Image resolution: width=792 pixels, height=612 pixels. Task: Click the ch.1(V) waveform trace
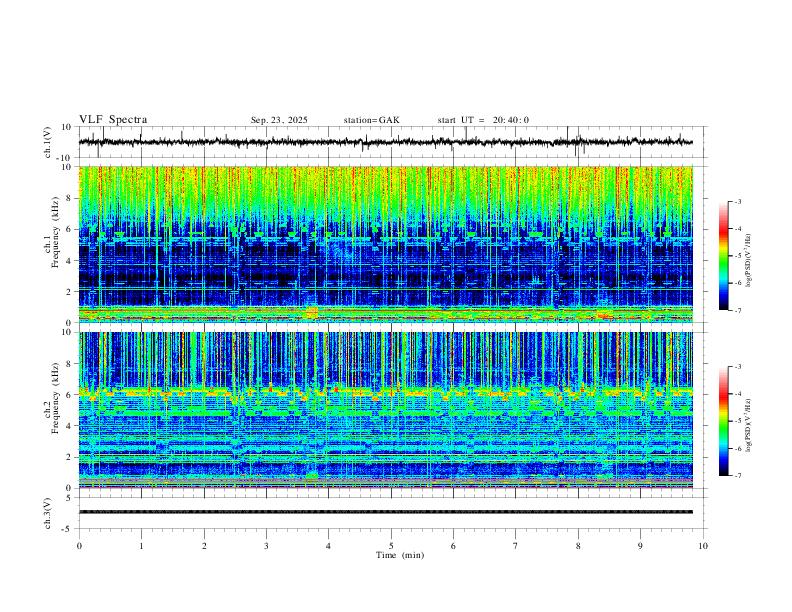(386, 142)
